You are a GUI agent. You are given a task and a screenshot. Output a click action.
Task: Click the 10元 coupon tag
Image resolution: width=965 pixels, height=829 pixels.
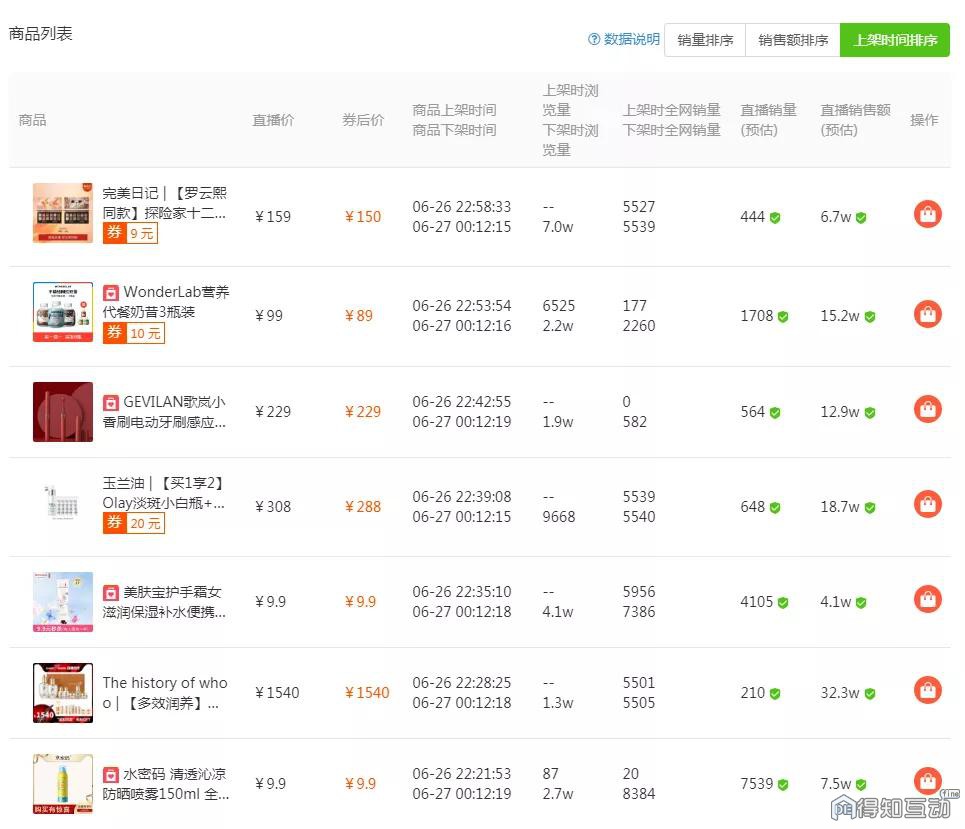click(134, 333)
